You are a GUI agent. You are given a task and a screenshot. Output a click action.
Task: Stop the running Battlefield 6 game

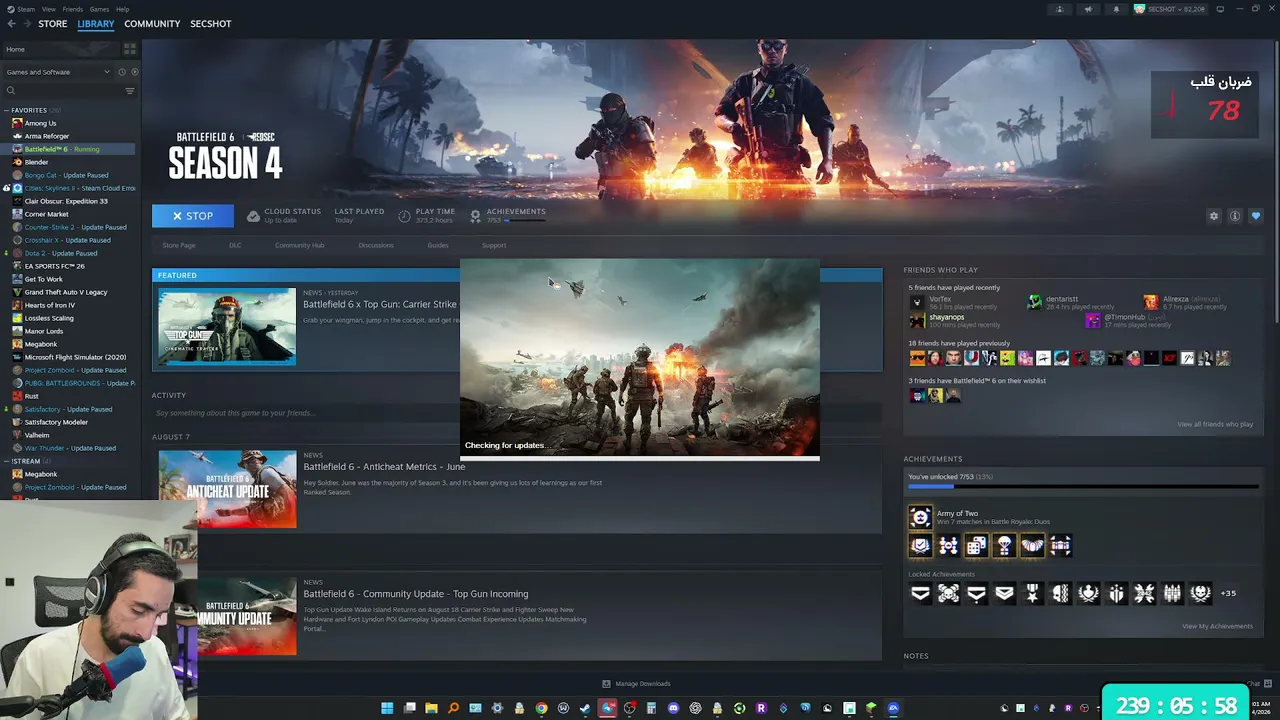point(193,216)
